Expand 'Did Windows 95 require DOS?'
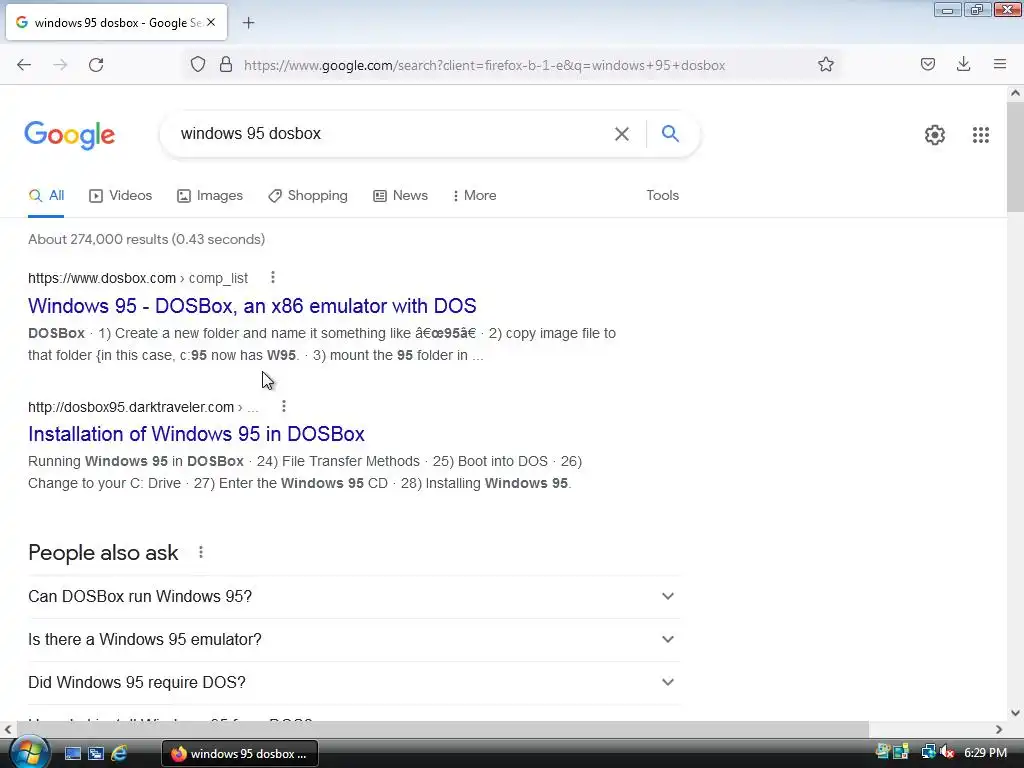Image resolution: width=1024 pixels, height=768 pixels. click(x=354, y=682)
